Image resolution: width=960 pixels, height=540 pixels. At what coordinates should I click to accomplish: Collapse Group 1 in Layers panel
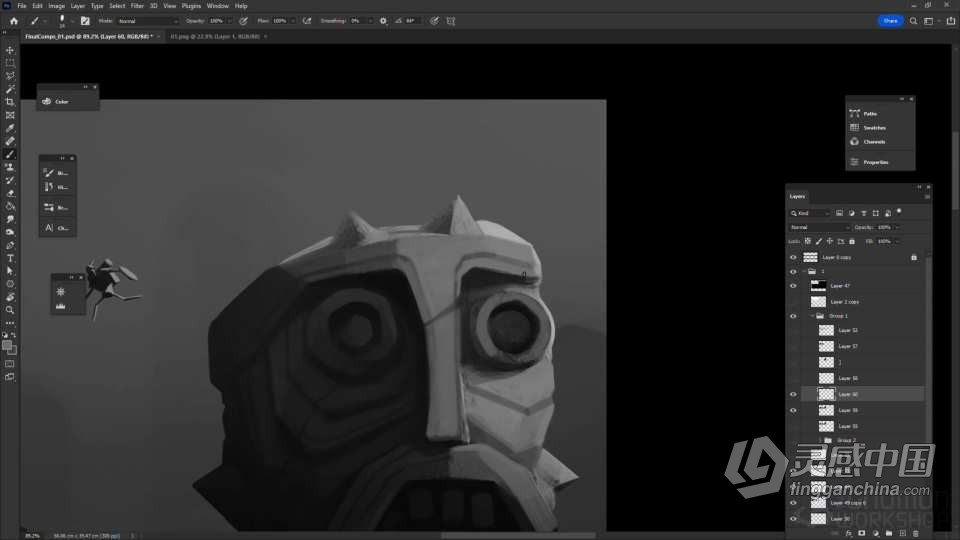point(812,316)
